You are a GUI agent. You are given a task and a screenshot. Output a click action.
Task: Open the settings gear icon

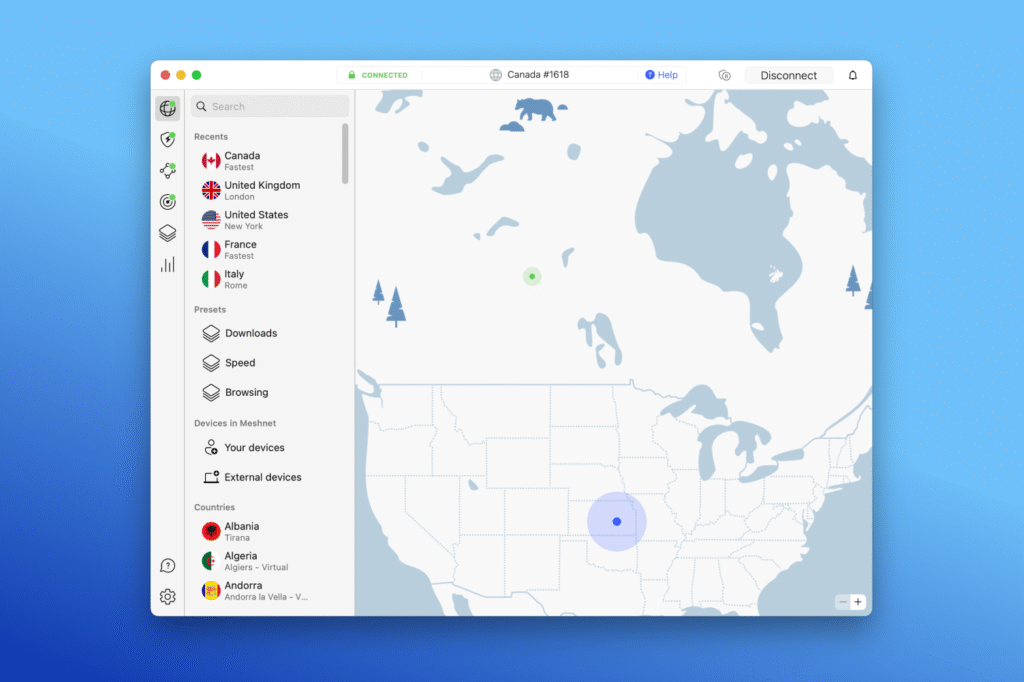tap(167, 597)
